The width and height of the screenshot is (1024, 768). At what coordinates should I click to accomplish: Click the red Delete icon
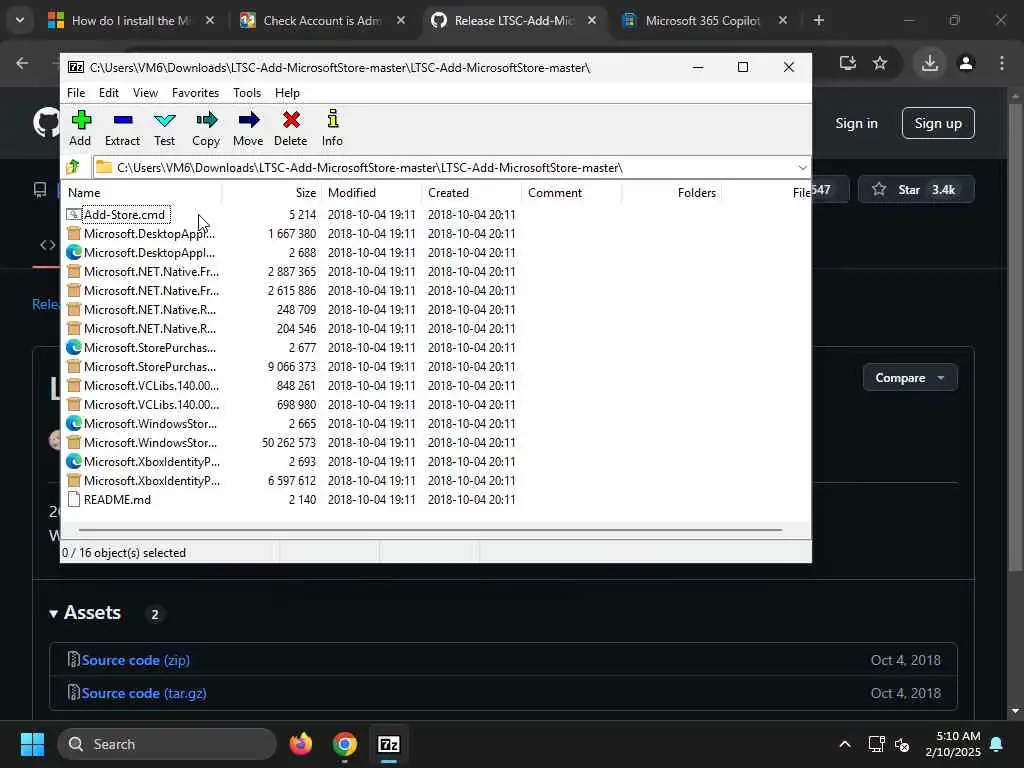291,128
